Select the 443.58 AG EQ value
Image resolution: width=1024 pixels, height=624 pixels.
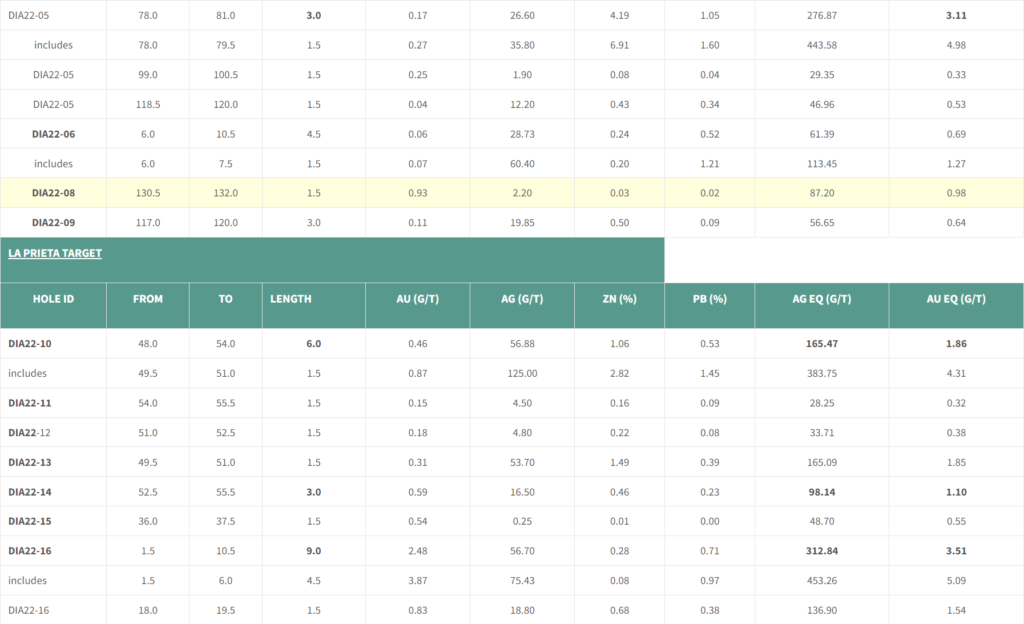click(821, 45)
